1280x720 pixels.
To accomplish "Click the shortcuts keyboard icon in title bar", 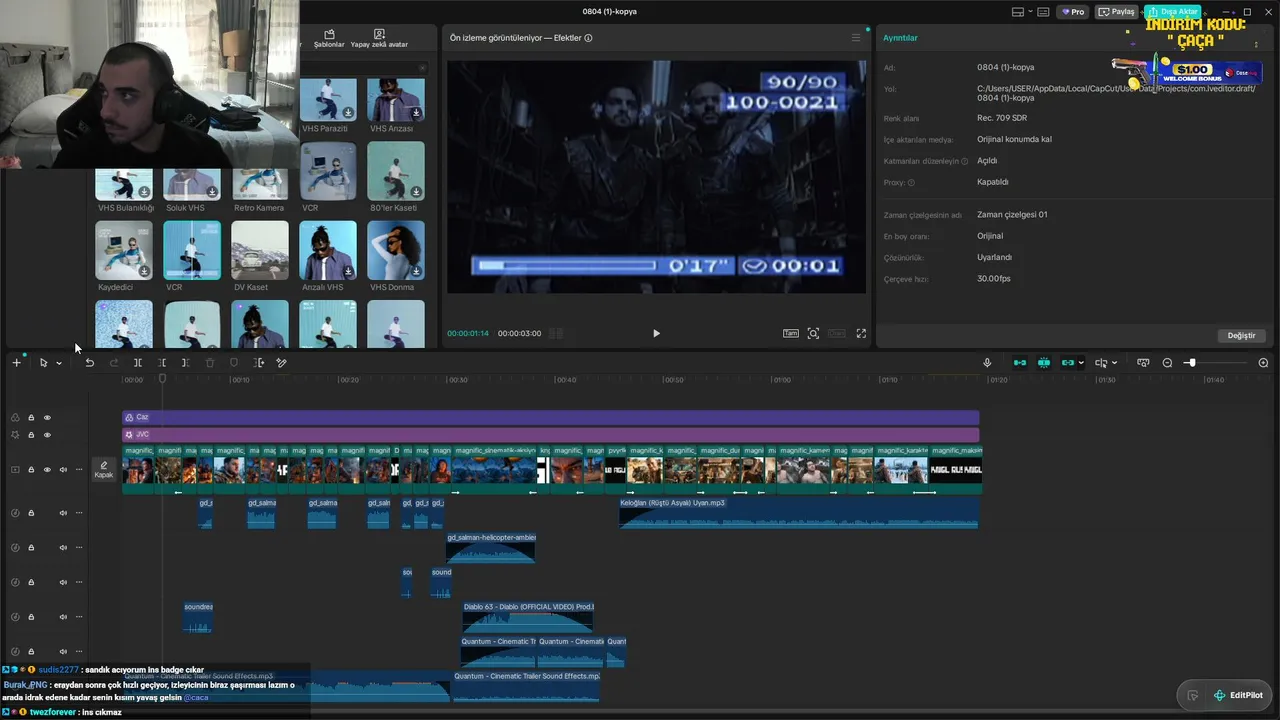I will click(1043, 12).
